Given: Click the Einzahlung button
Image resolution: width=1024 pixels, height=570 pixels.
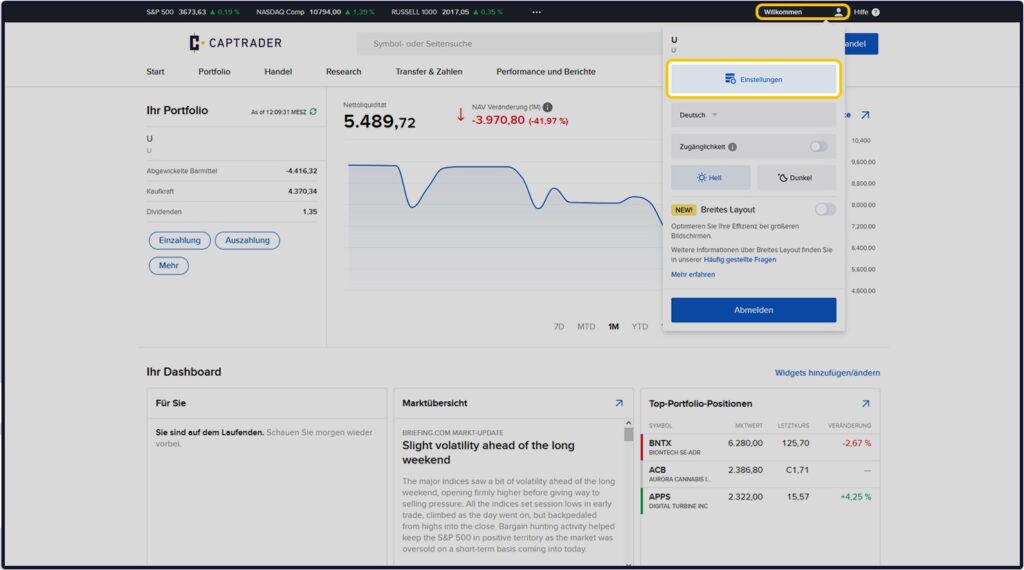Looking at the screenshot, I should coord(180,240).
